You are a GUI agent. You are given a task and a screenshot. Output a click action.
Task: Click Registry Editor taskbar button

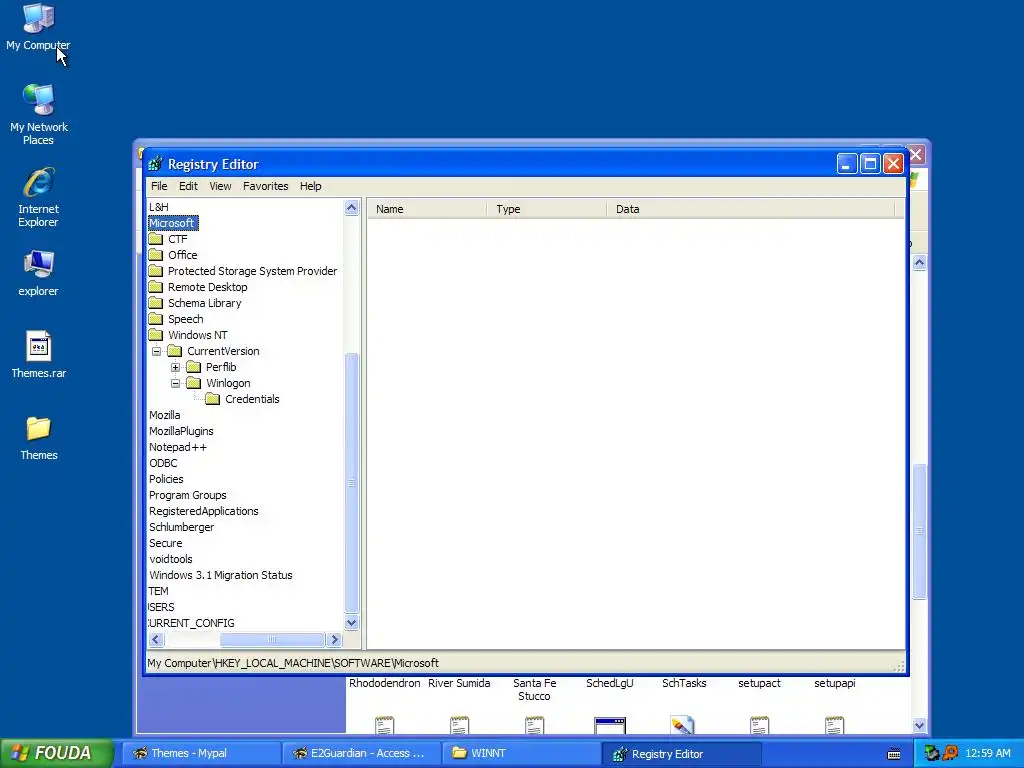[681, 754]
